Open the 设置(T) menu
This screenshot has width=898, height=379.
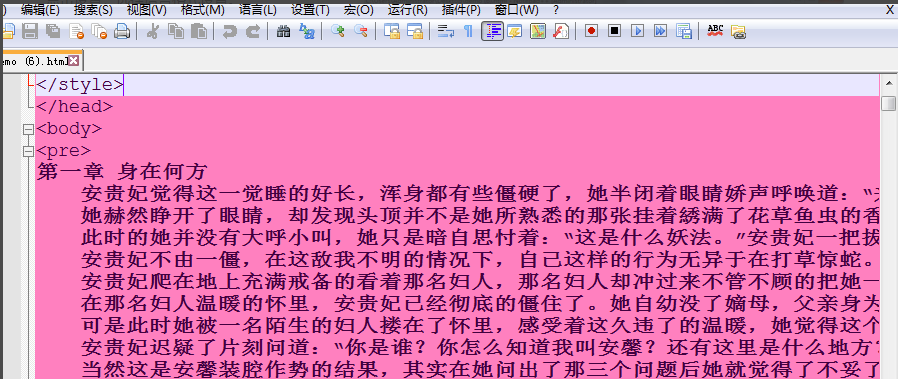point(310,10)
